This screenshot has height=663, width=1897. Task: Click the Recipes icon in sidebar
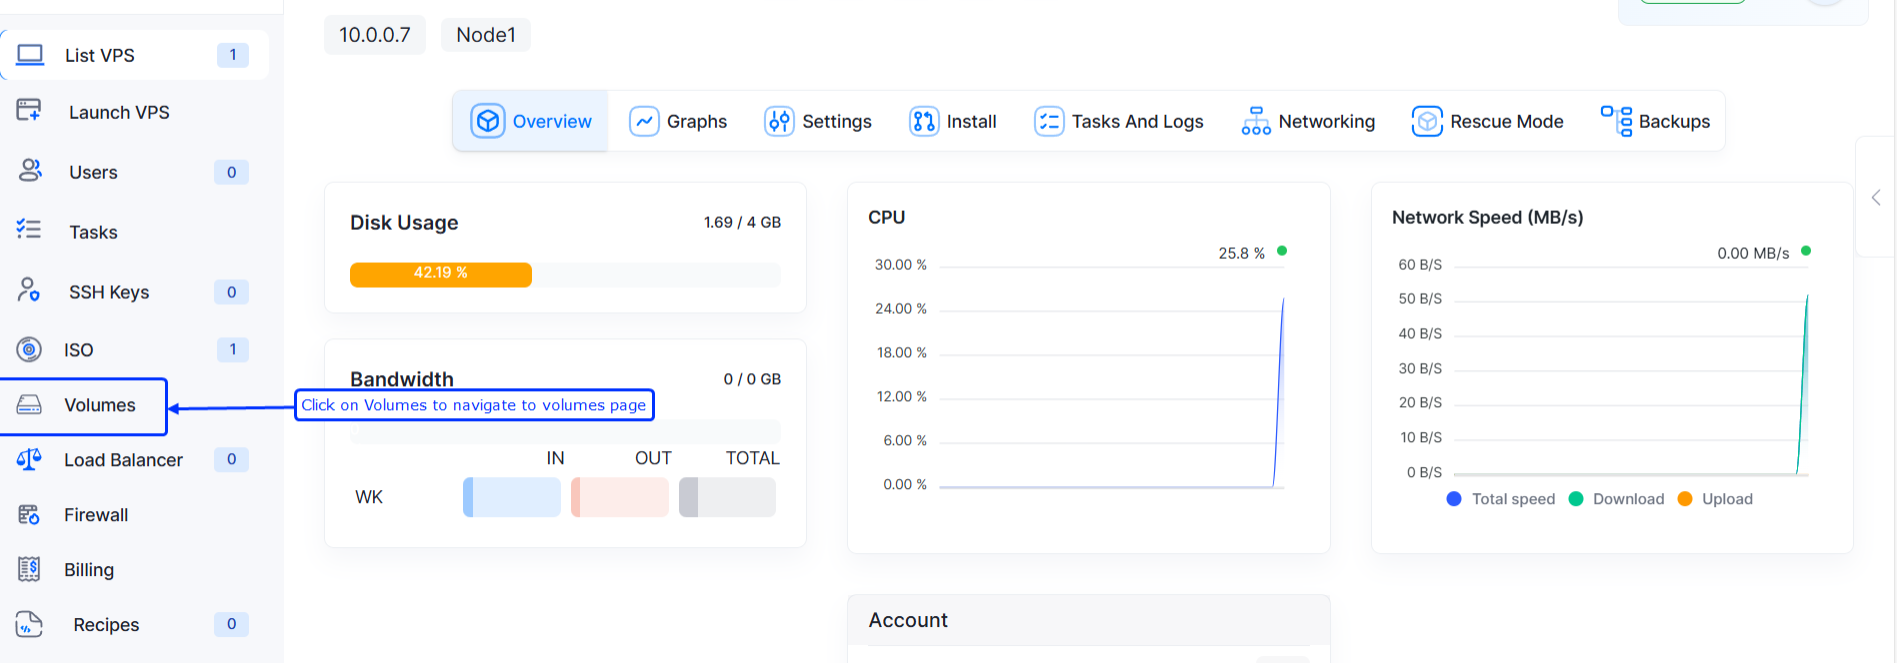pos(29,624)
